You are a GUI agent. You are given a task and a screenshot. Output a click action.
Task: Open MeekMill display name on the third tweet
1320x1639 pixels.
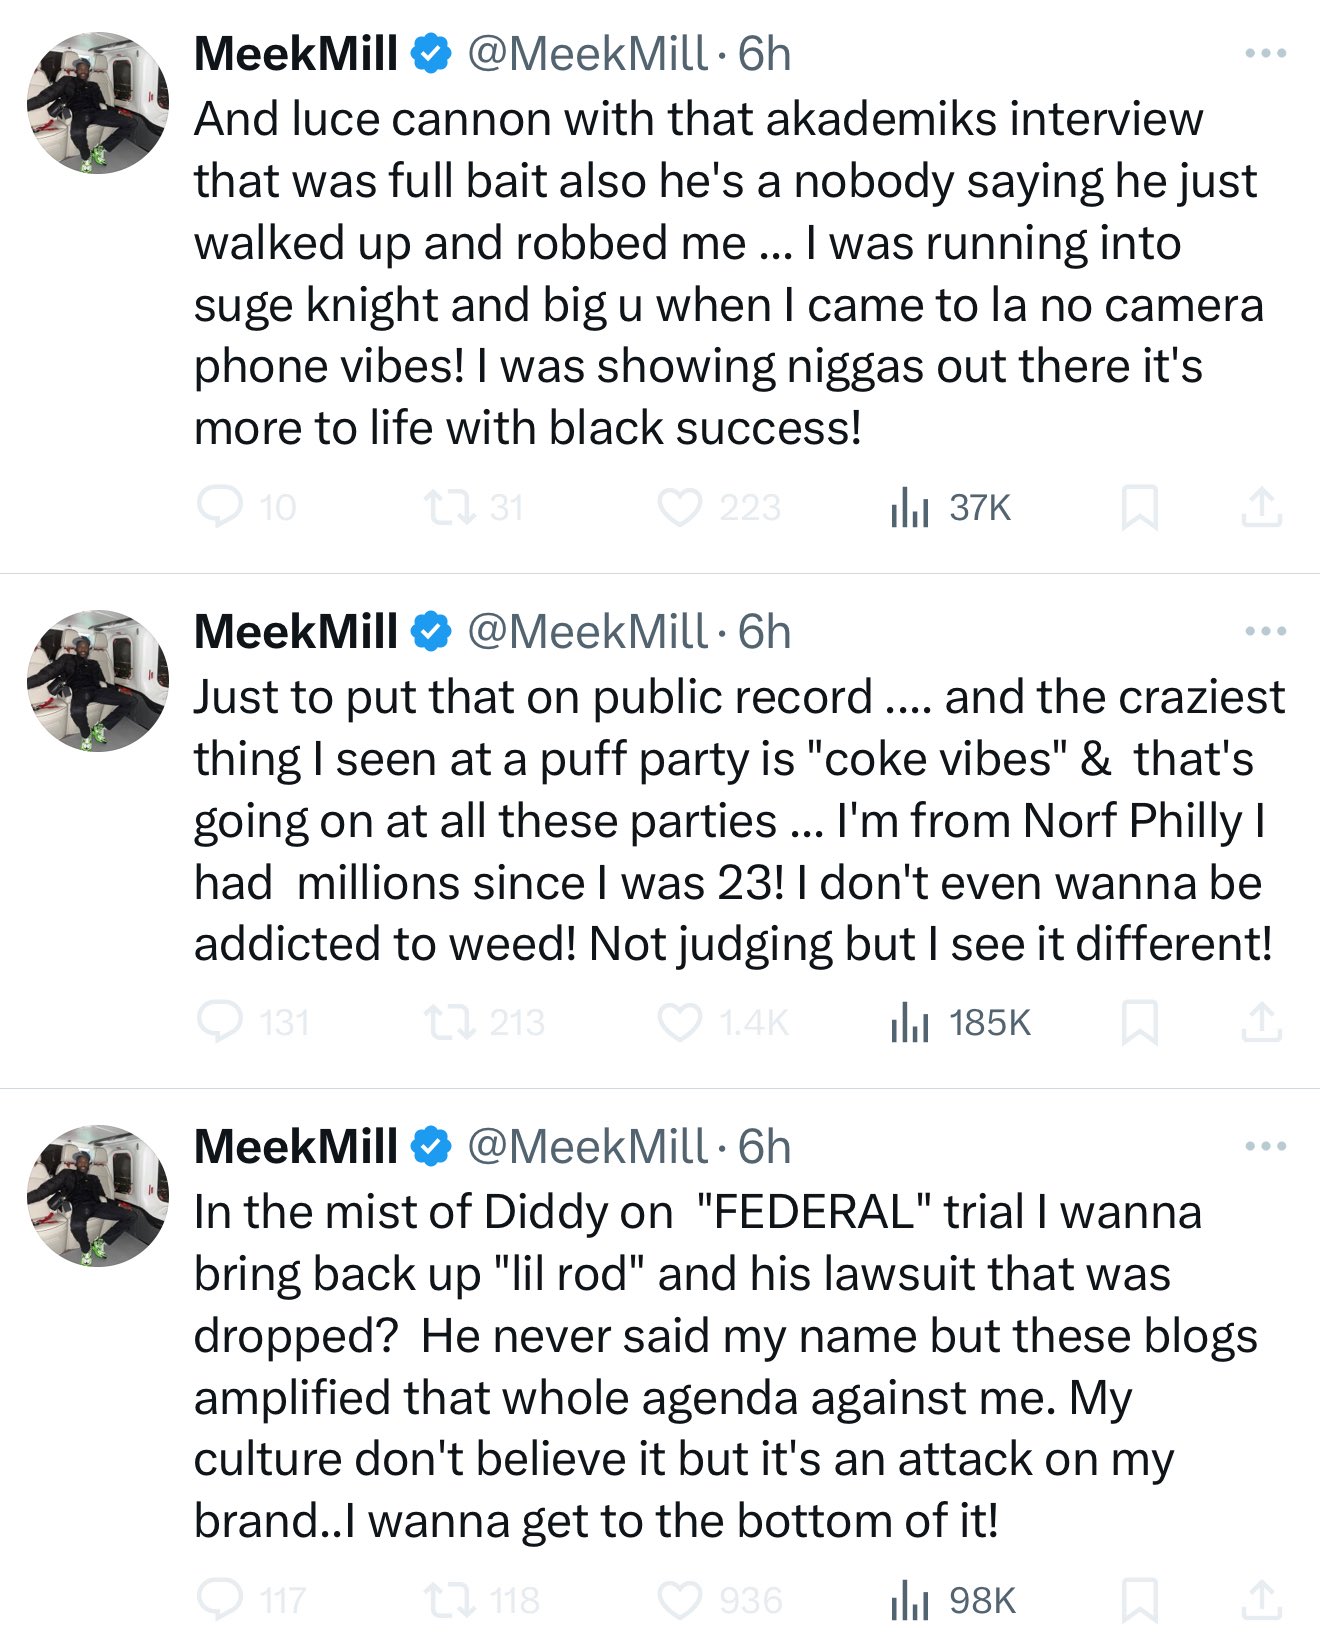(x=296, y=1147)
